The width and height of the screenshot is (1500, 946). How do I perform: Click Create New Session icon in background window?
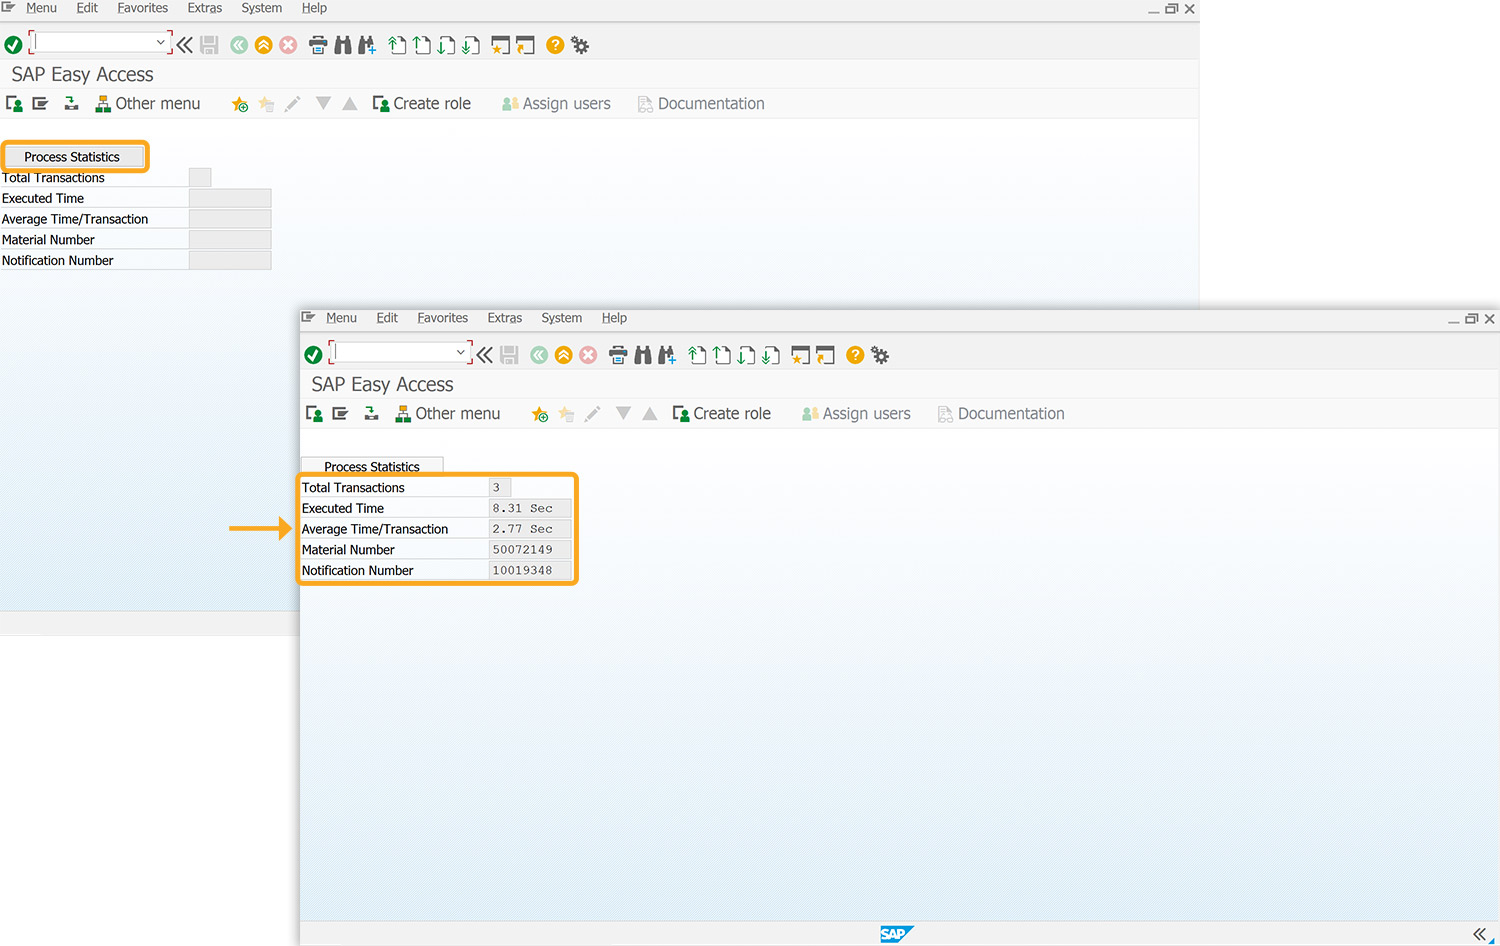500,45
